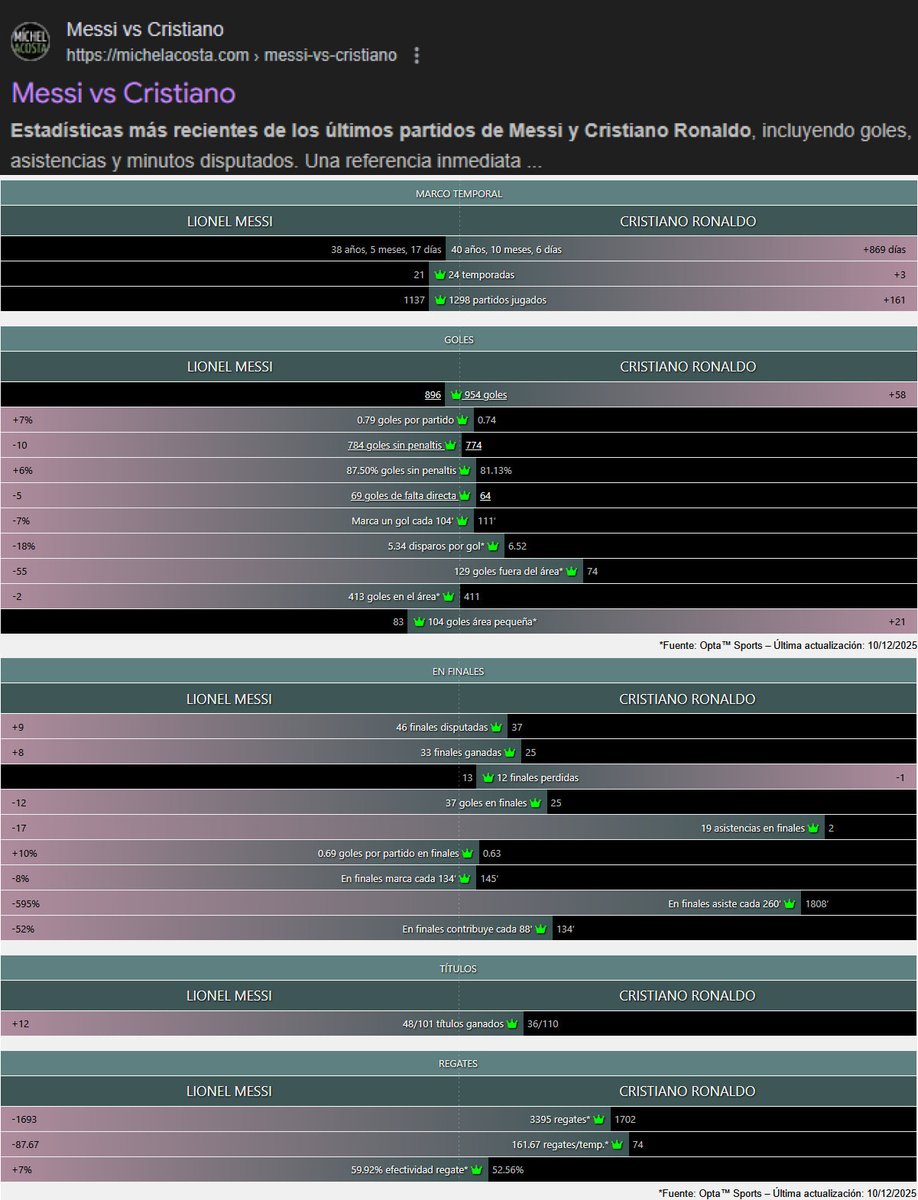The width and height of the screenshot is (918, 1200).
Task: Click the crown icon beside 1298 partidos jugados
Action: (439, 299)
